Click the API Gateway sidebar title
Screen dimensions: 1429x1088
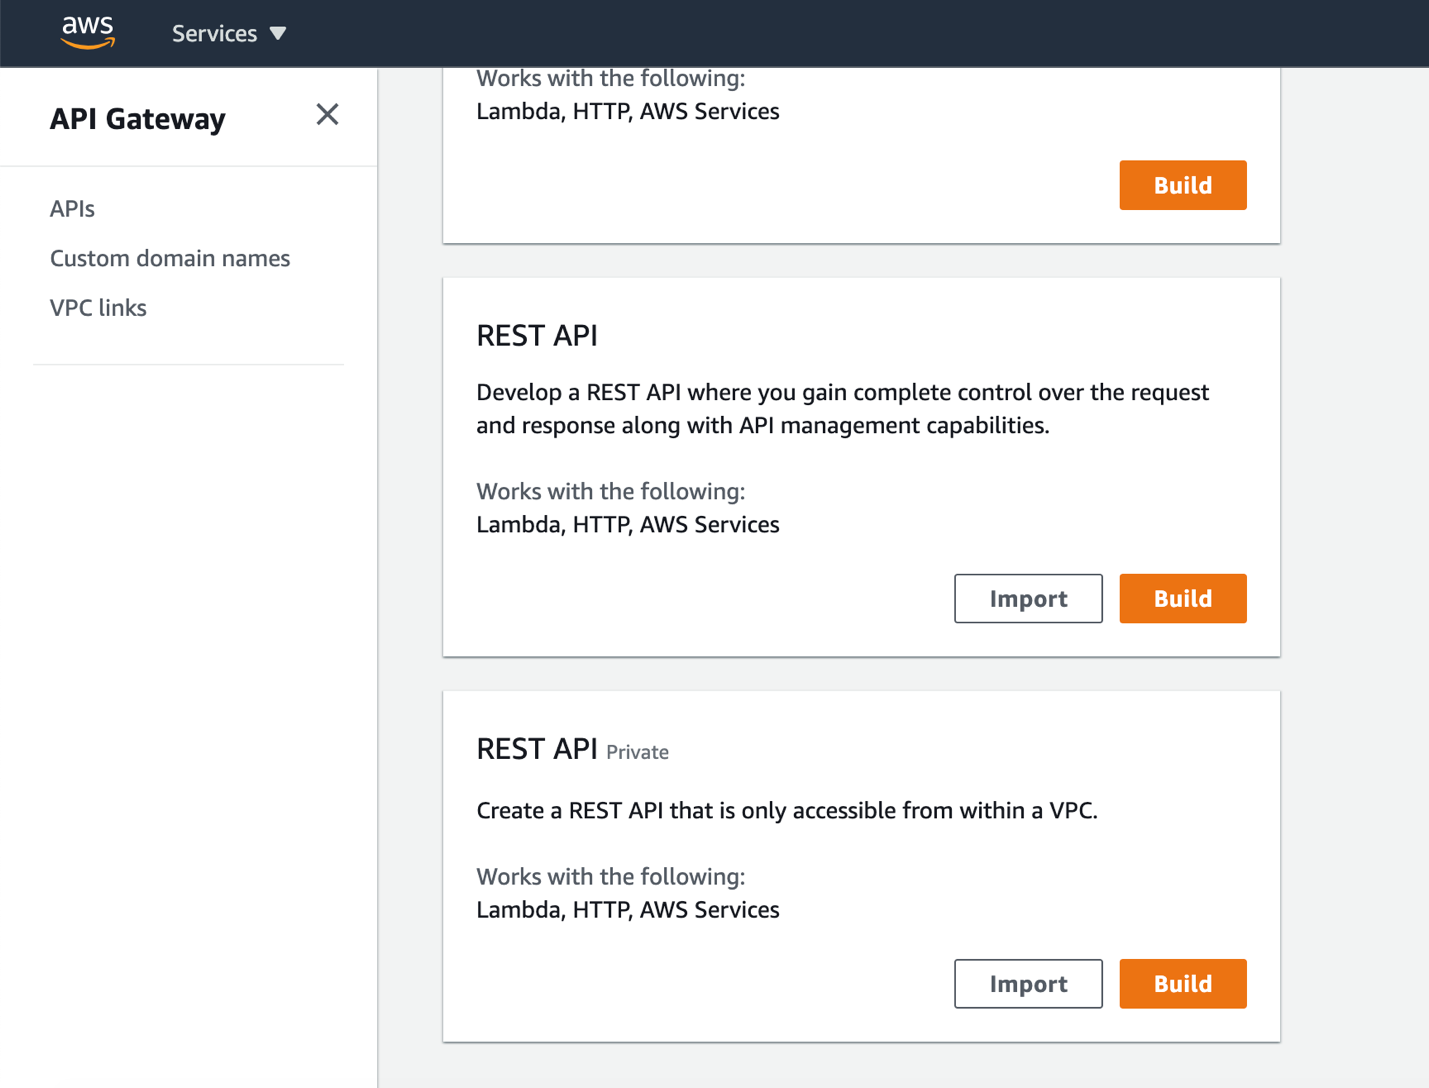(138, 119)
